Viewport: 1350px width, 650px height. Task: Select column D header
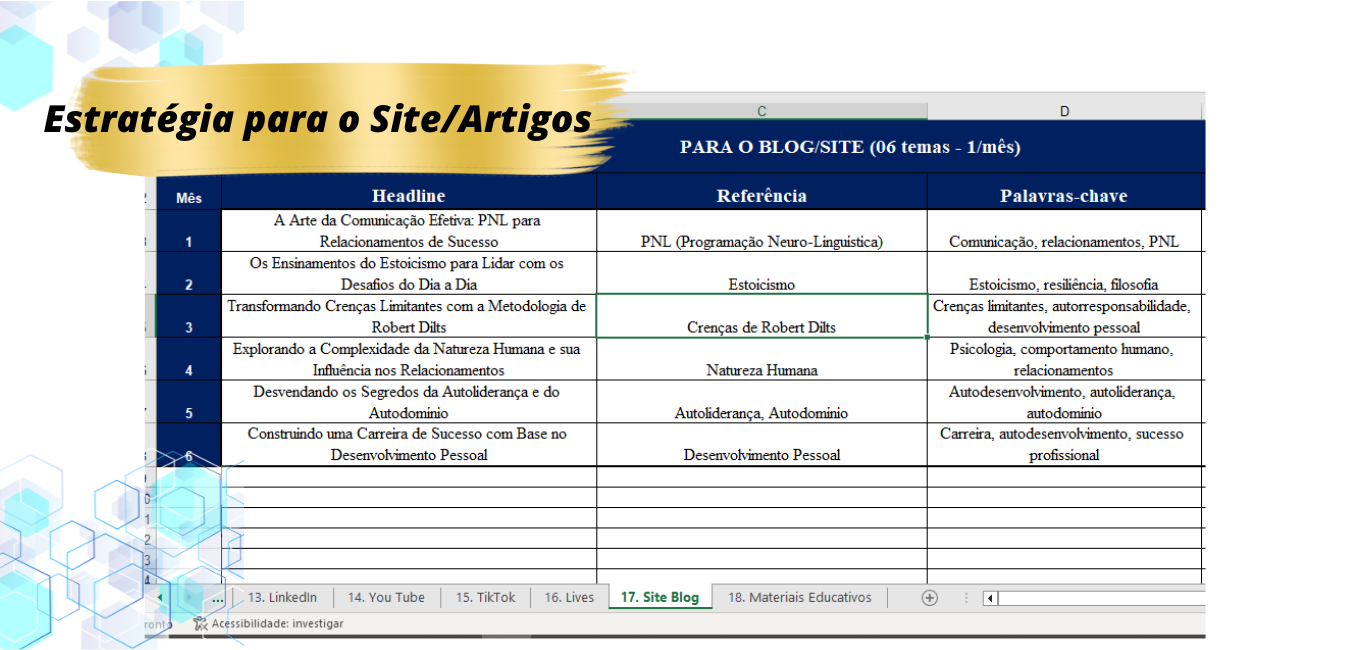click(1064, 111)
